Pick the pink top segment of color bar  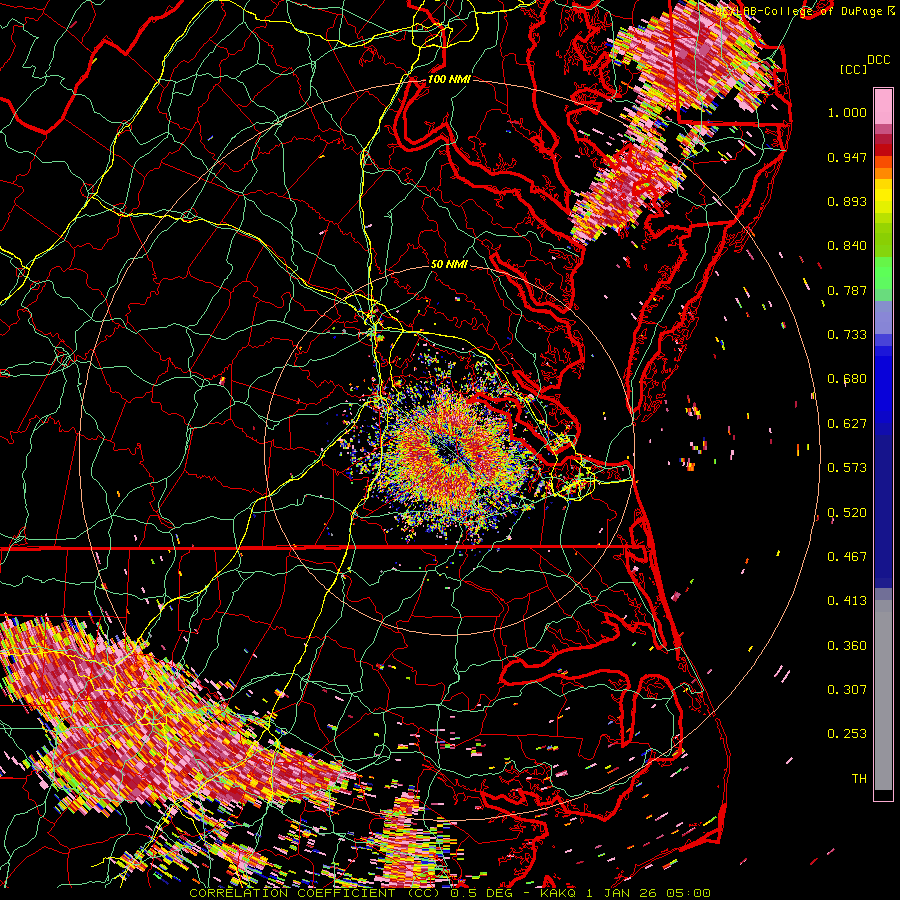click(883, 106)
